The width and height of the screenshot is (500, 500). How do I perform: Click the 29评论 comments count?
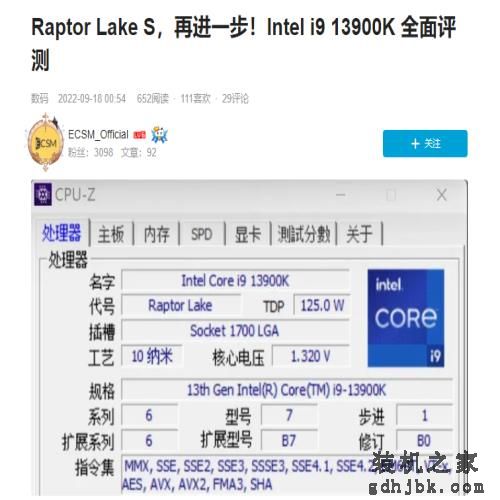click(x=235, y=99)
